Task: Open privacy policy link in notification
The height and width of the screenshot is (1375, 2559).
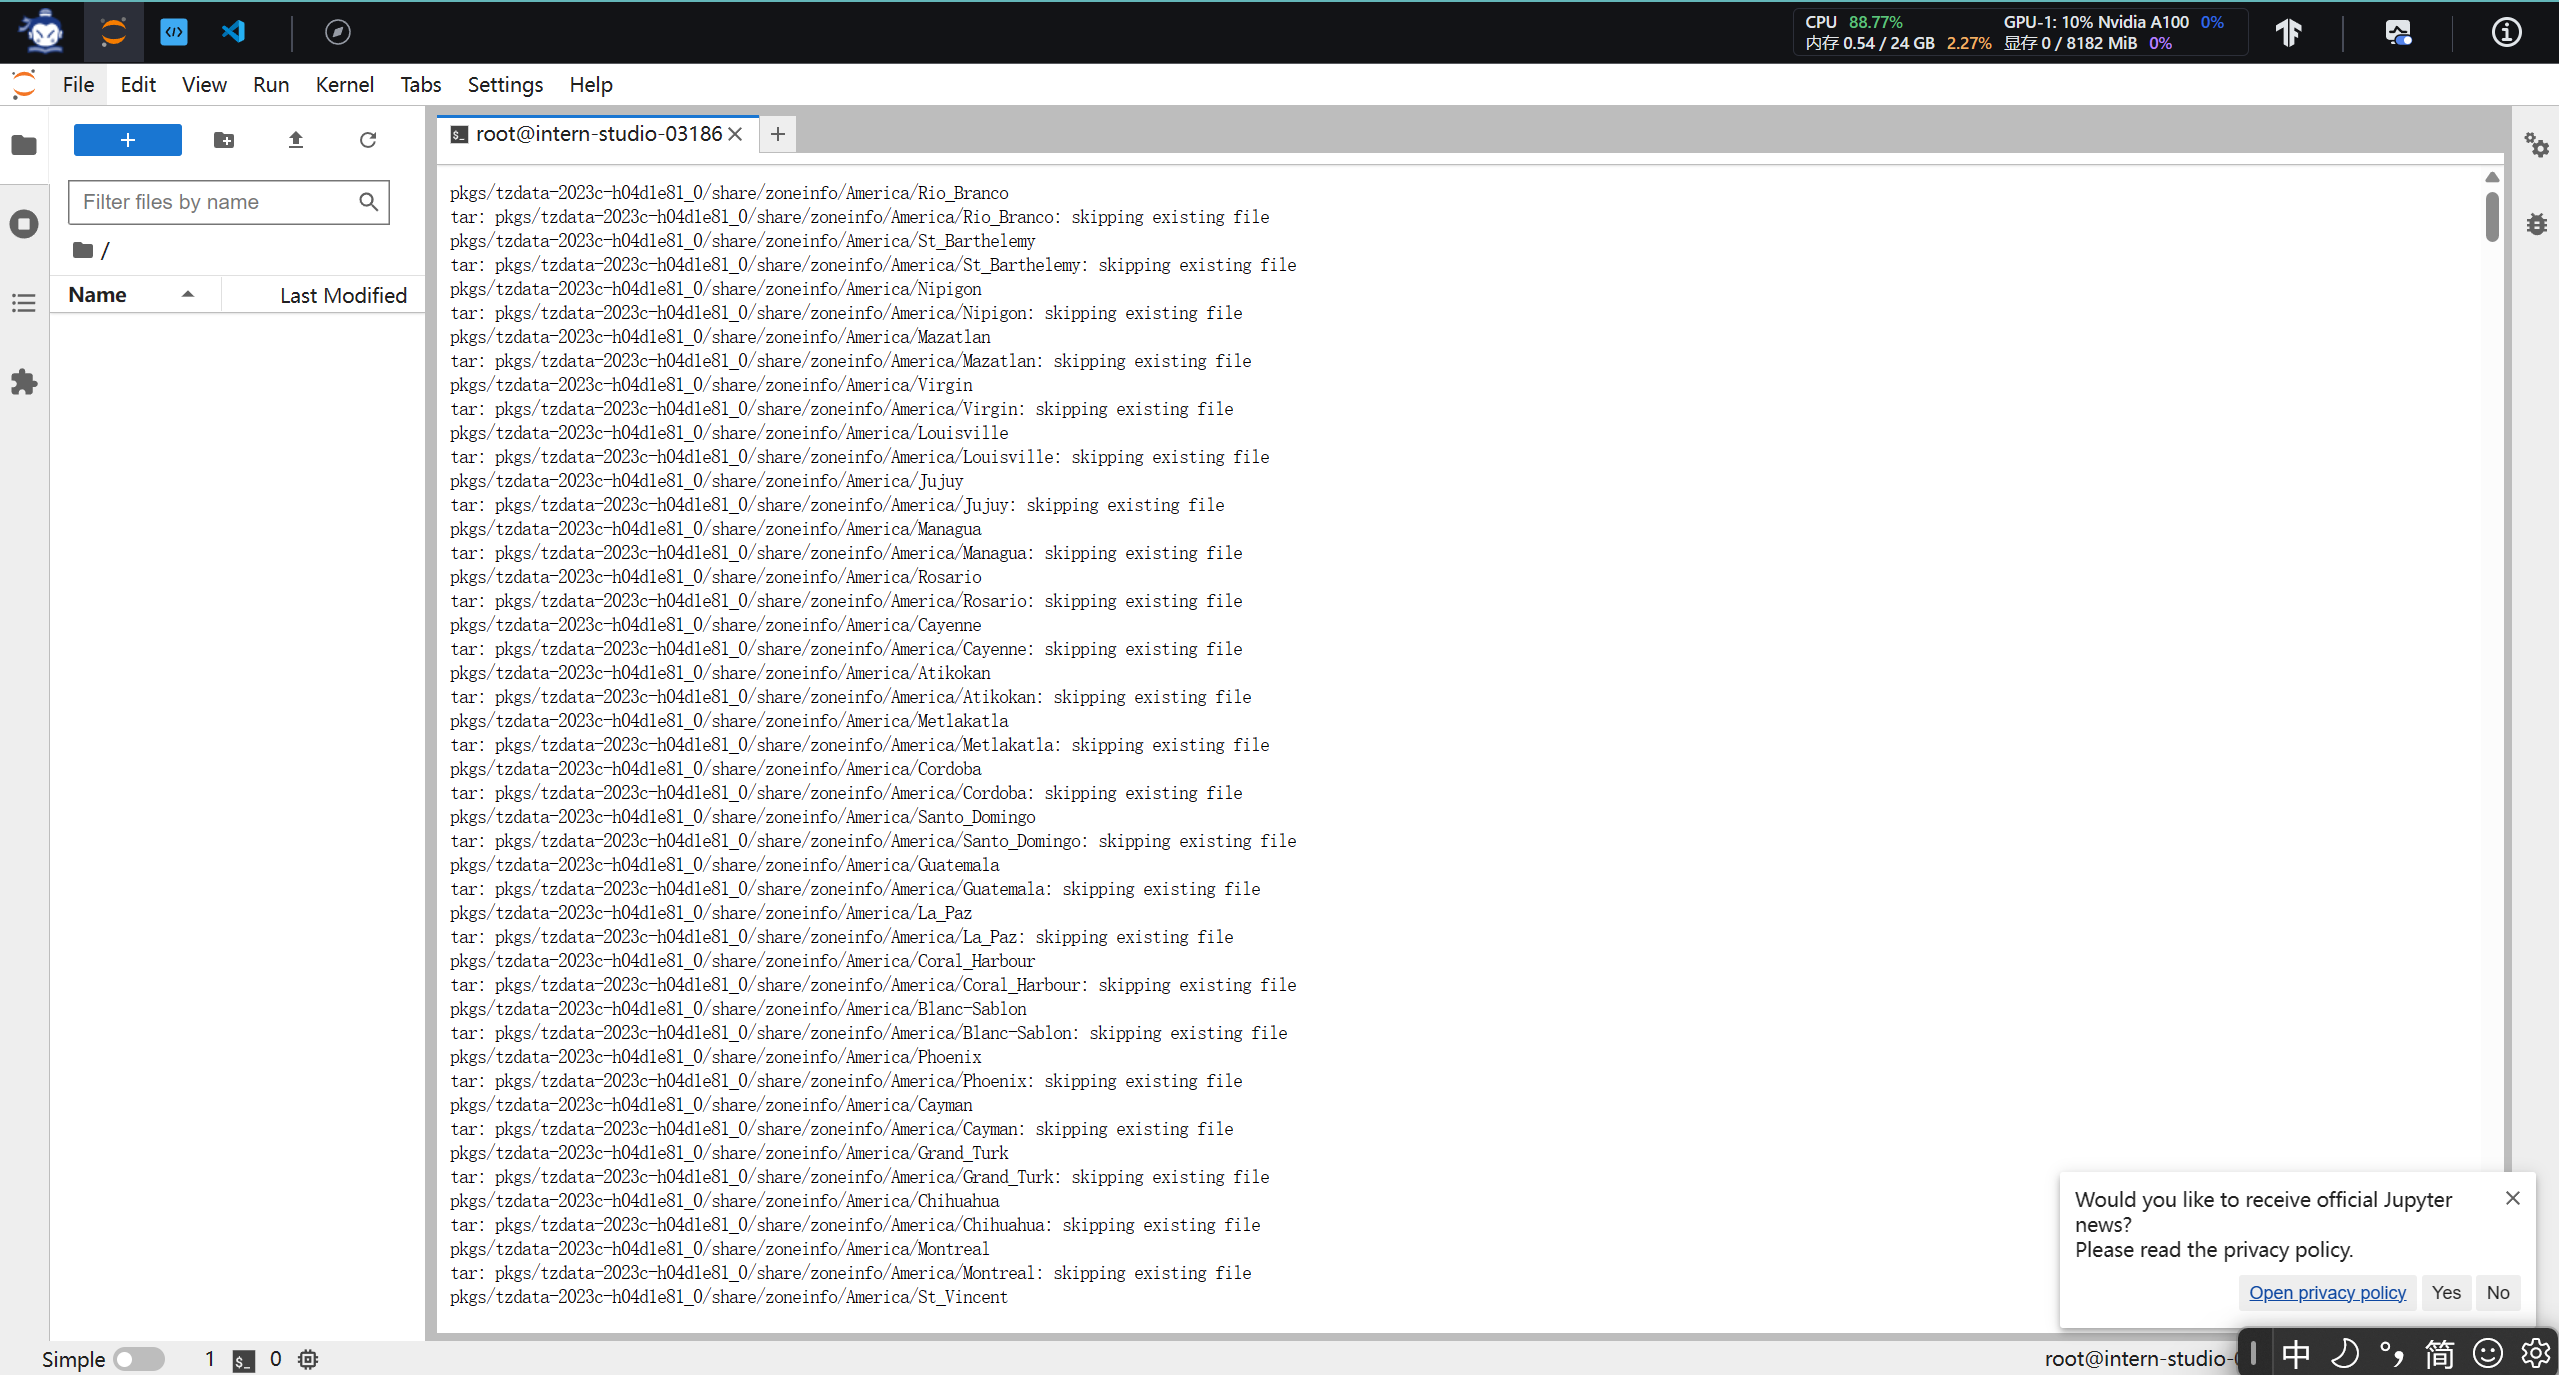Action: coord(2327,1293)
